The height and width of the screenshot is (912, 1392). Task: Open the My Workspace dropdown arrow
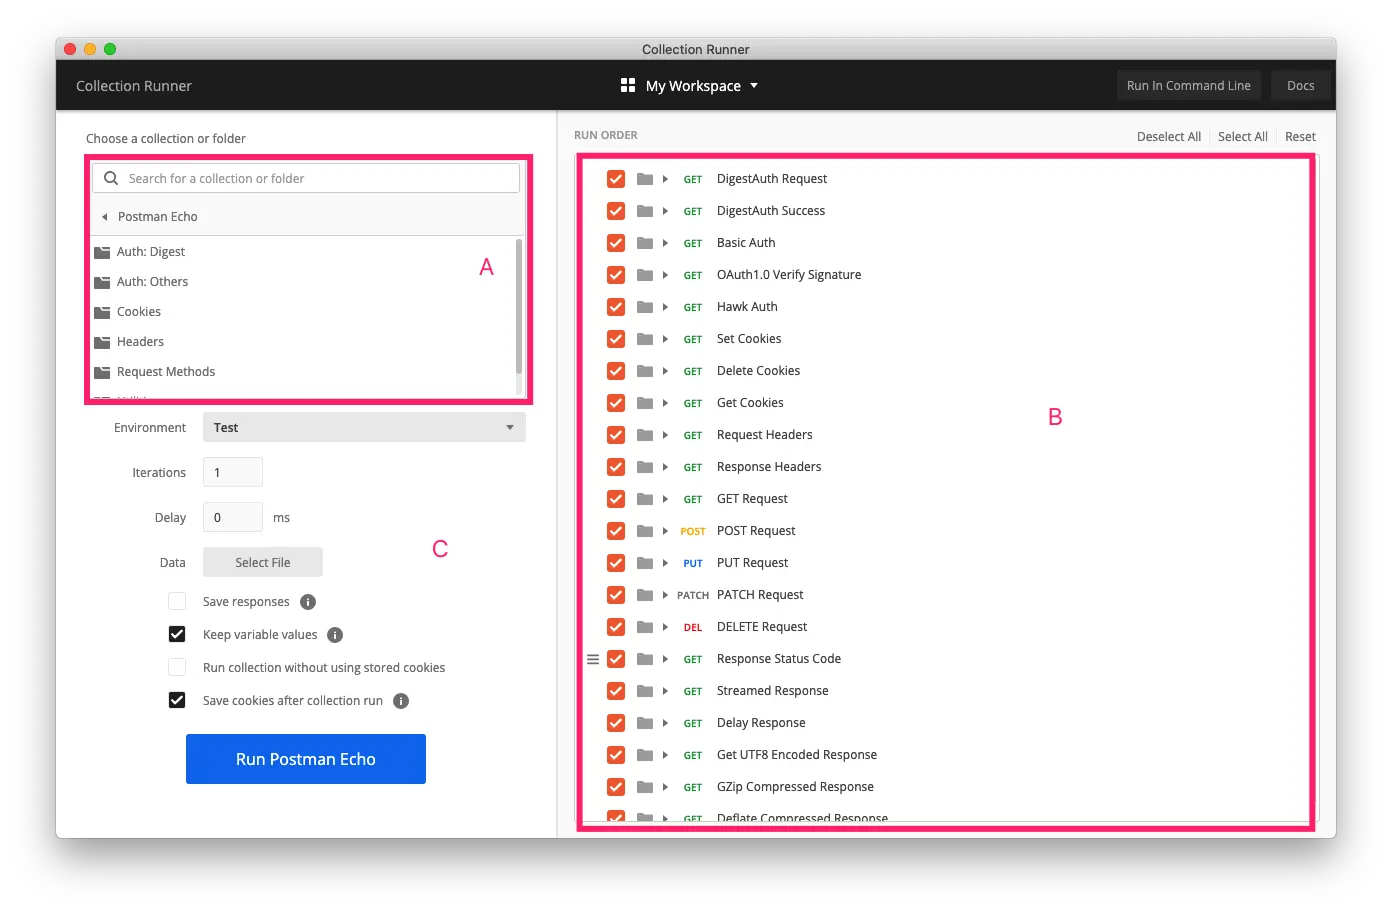[754, 86]
